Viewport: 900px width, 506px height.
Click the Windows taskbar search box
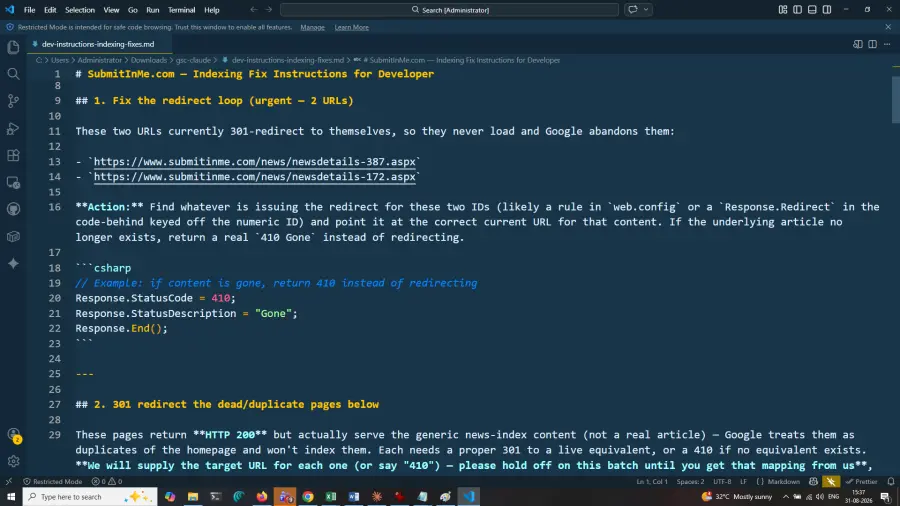pyautogui.click(x=90, y=497)
